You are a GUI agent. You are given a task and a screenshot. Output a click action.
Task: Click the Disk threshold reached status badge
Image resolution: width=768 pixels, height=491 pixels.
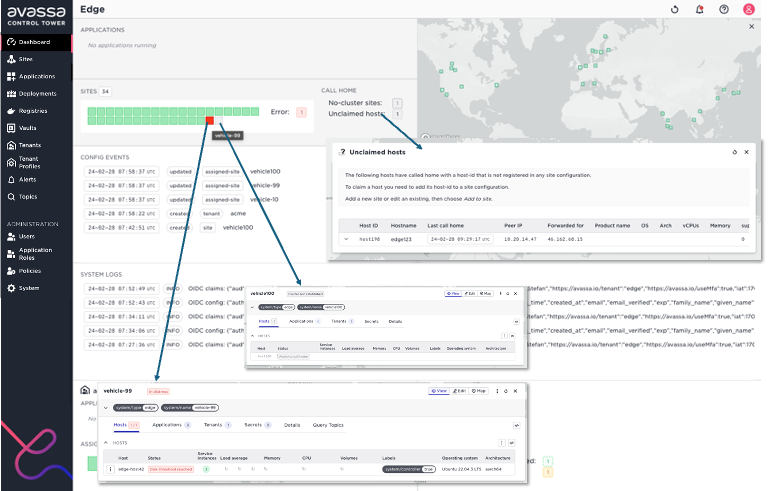(x=171, y=469)
